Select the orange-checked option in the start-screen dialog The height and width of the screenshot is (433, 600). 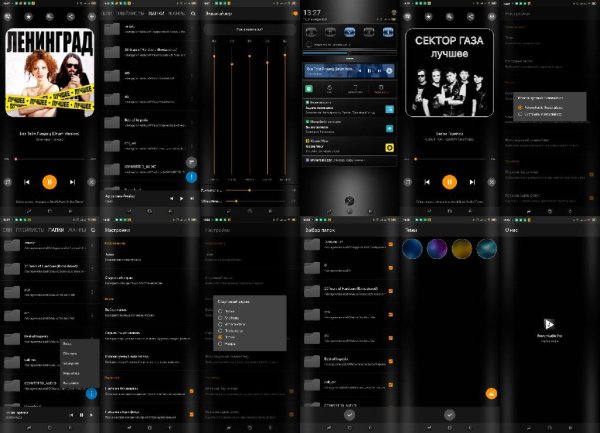click(220, 337)
